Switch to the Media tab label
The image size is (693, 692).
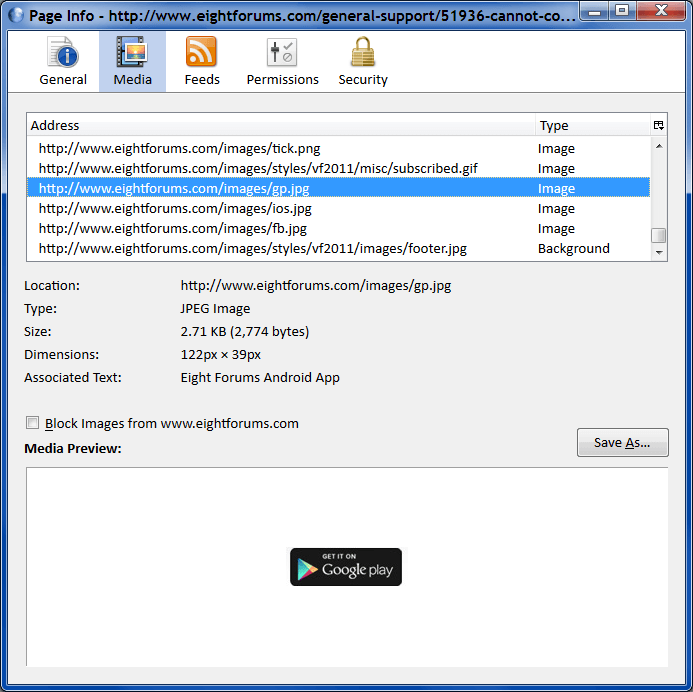(x=133, y=80)
